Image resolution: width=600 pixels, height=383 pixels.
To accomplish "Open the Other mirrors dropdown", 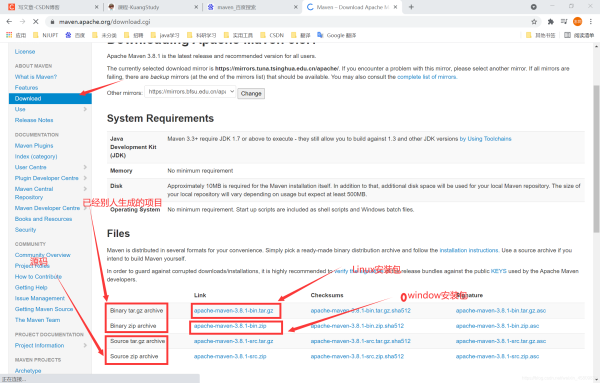I will point(190,92).
